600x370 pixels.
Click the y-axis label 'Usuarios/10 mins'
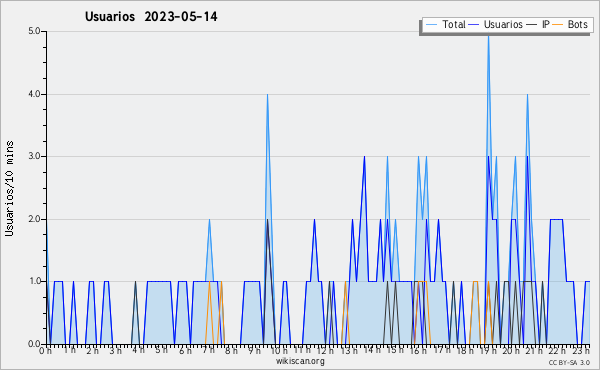(x=9, y=188)
